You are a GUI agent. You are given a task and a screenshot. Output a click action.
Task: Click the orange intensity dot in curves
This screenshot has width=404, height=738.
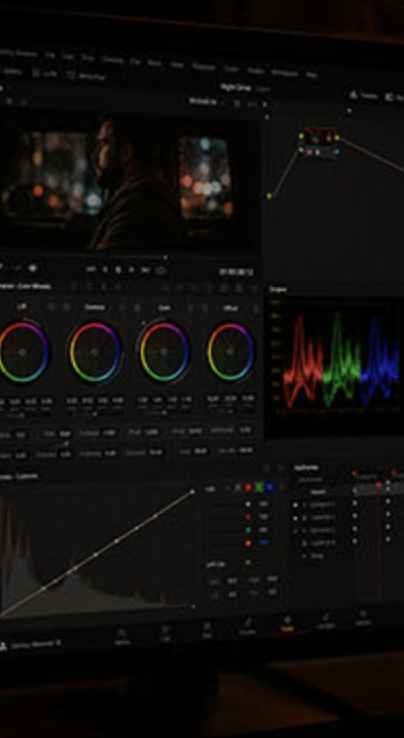tap(248, 543)
